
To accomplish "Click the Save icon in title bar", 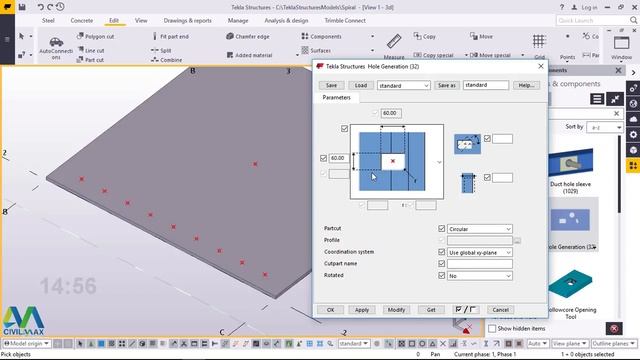I will [22, 7].
